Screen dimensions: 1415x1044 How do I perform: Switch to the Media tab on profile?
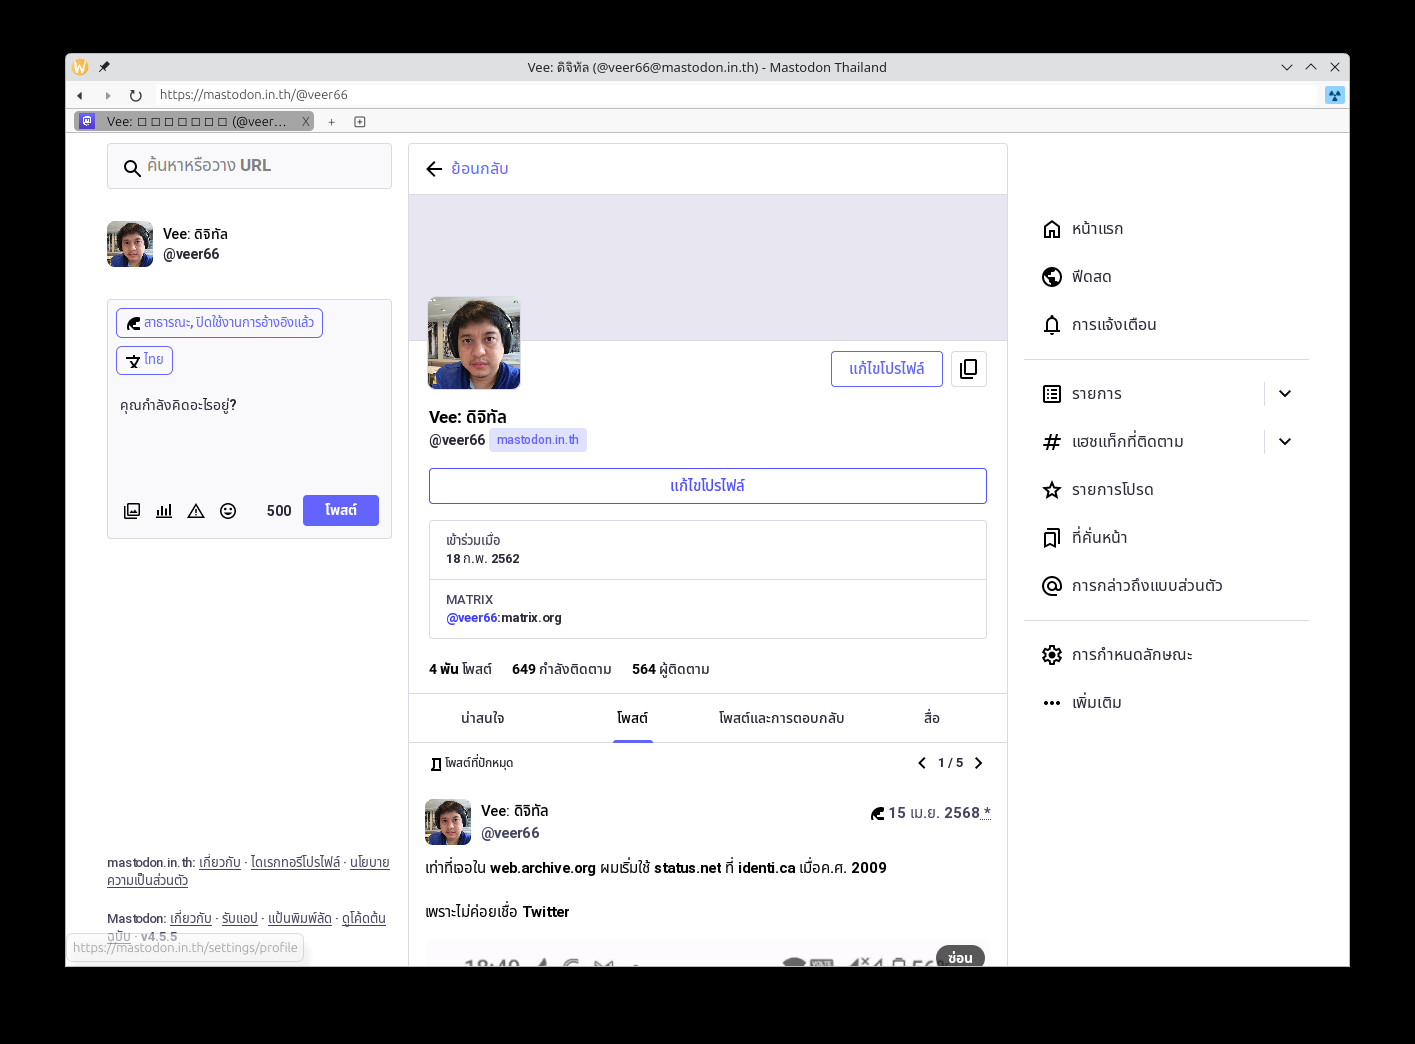coord(931,718)
